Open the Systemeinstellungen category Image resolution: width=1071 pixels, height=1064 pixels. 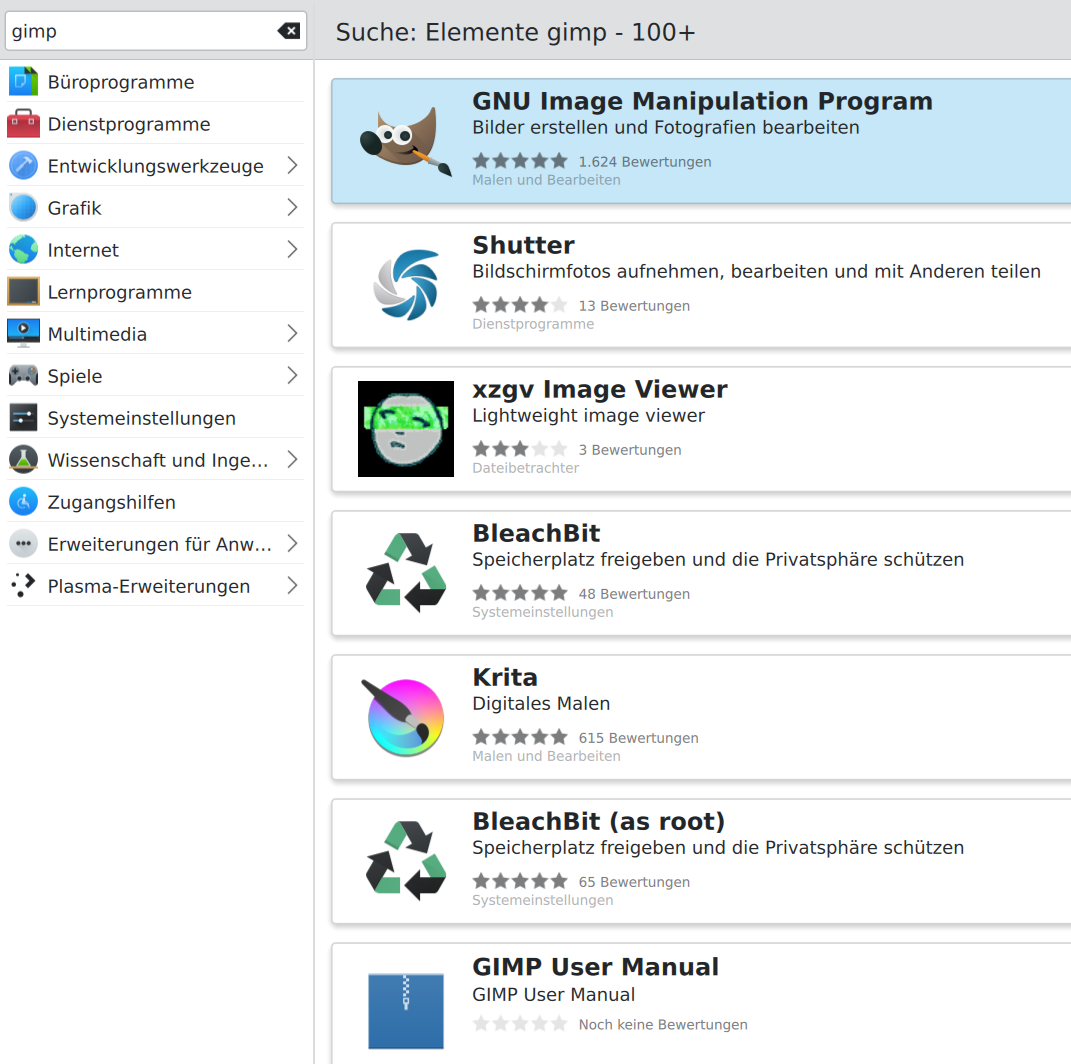(x=156, y=417)
